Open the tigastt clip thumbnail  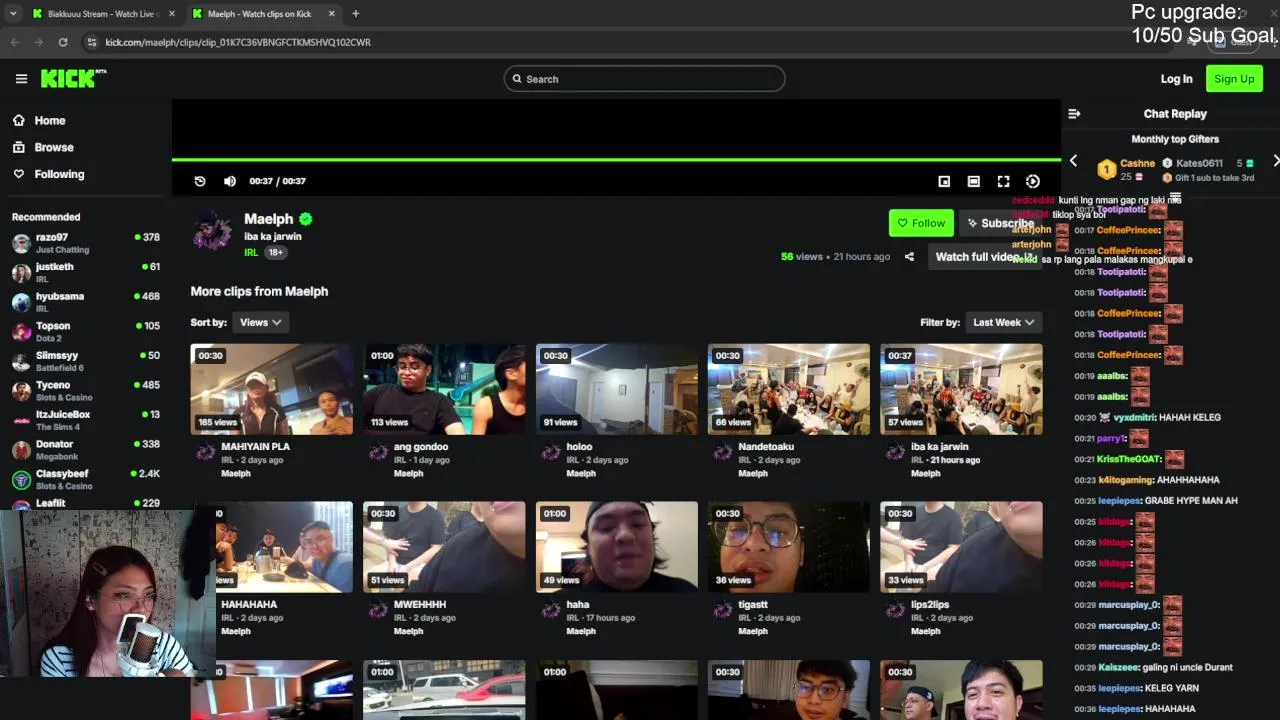click(x=789, y=547)
